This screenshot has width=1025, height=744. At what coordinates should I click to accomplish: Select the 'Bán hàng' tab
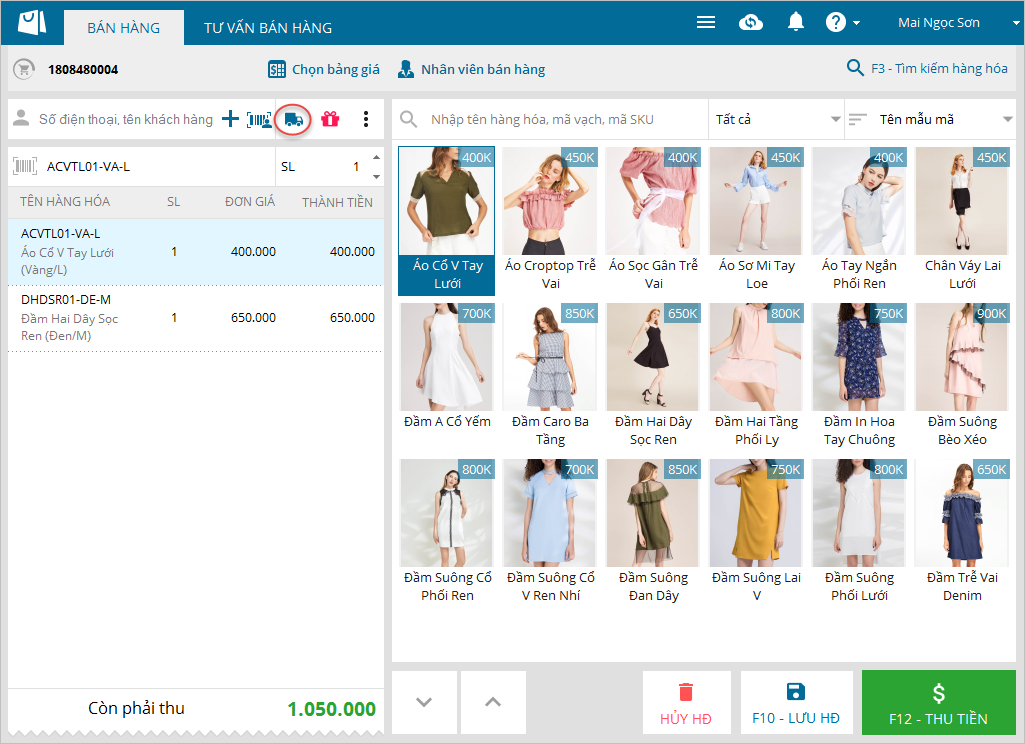coord(123,28)
